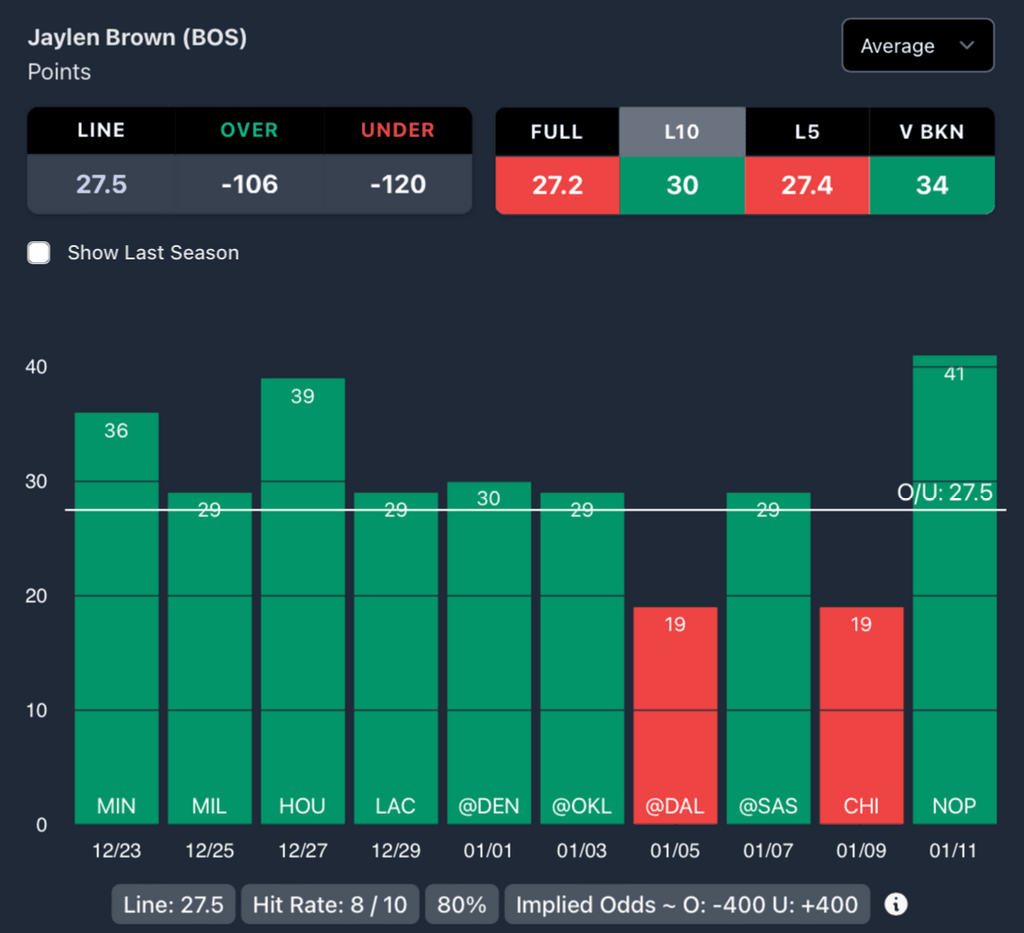
Task: Click the Jaylen Brown (BOS) title
Action: [137, 37]
